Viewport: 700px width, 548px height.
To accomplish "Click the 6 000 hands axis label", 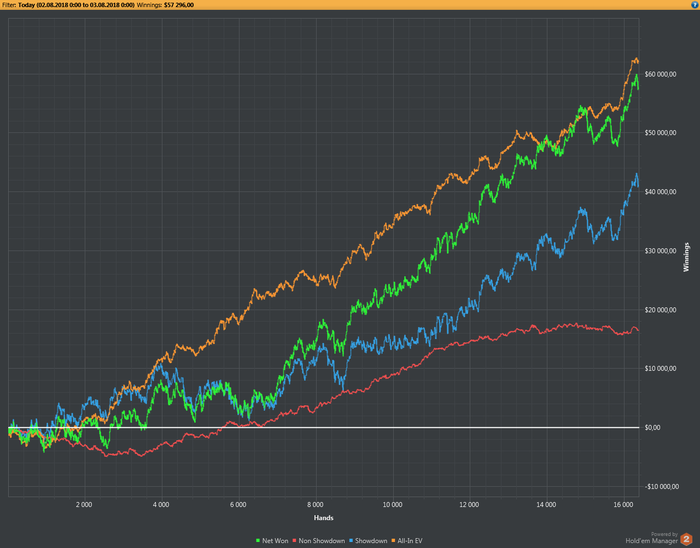I will point(238,505).
